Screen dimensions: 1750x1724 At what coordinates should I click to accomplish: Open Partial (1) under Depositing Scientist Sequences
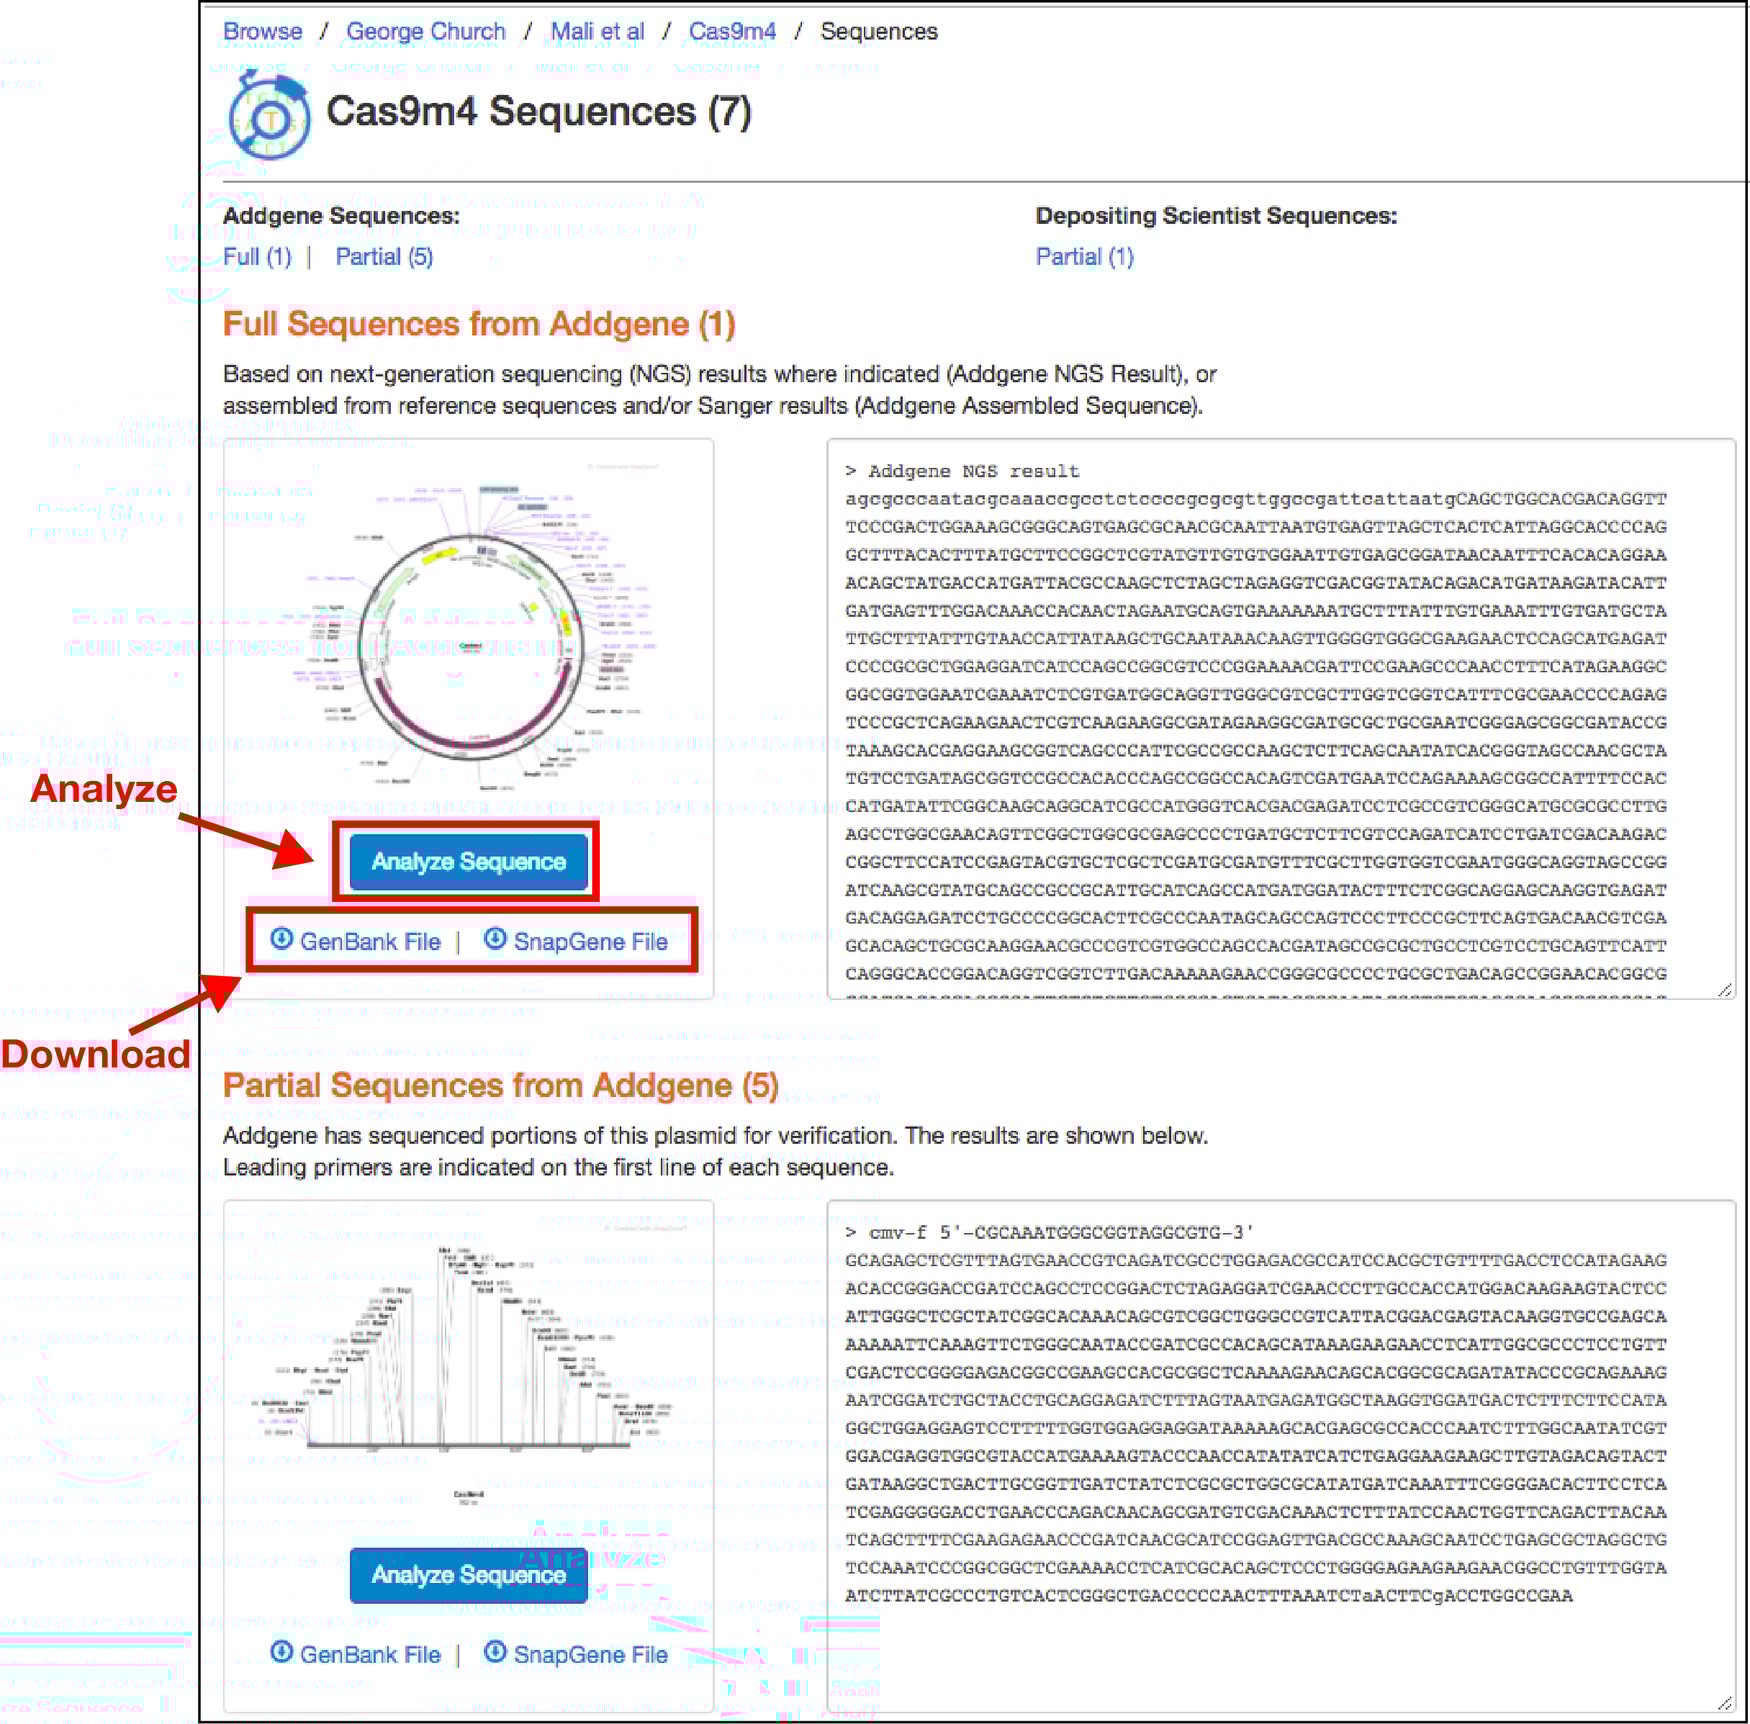tap(1086, 257)
